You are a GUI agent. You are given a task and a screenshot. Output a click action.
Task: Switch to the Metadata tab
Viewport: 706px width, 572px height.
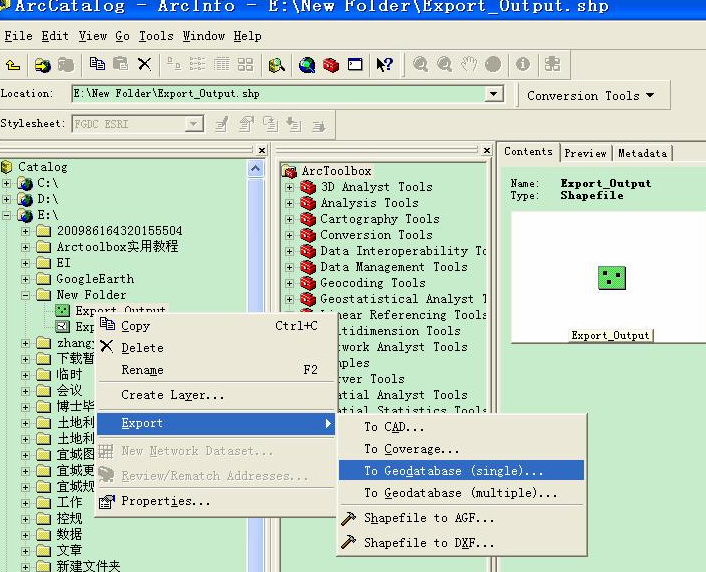[642, 153]
